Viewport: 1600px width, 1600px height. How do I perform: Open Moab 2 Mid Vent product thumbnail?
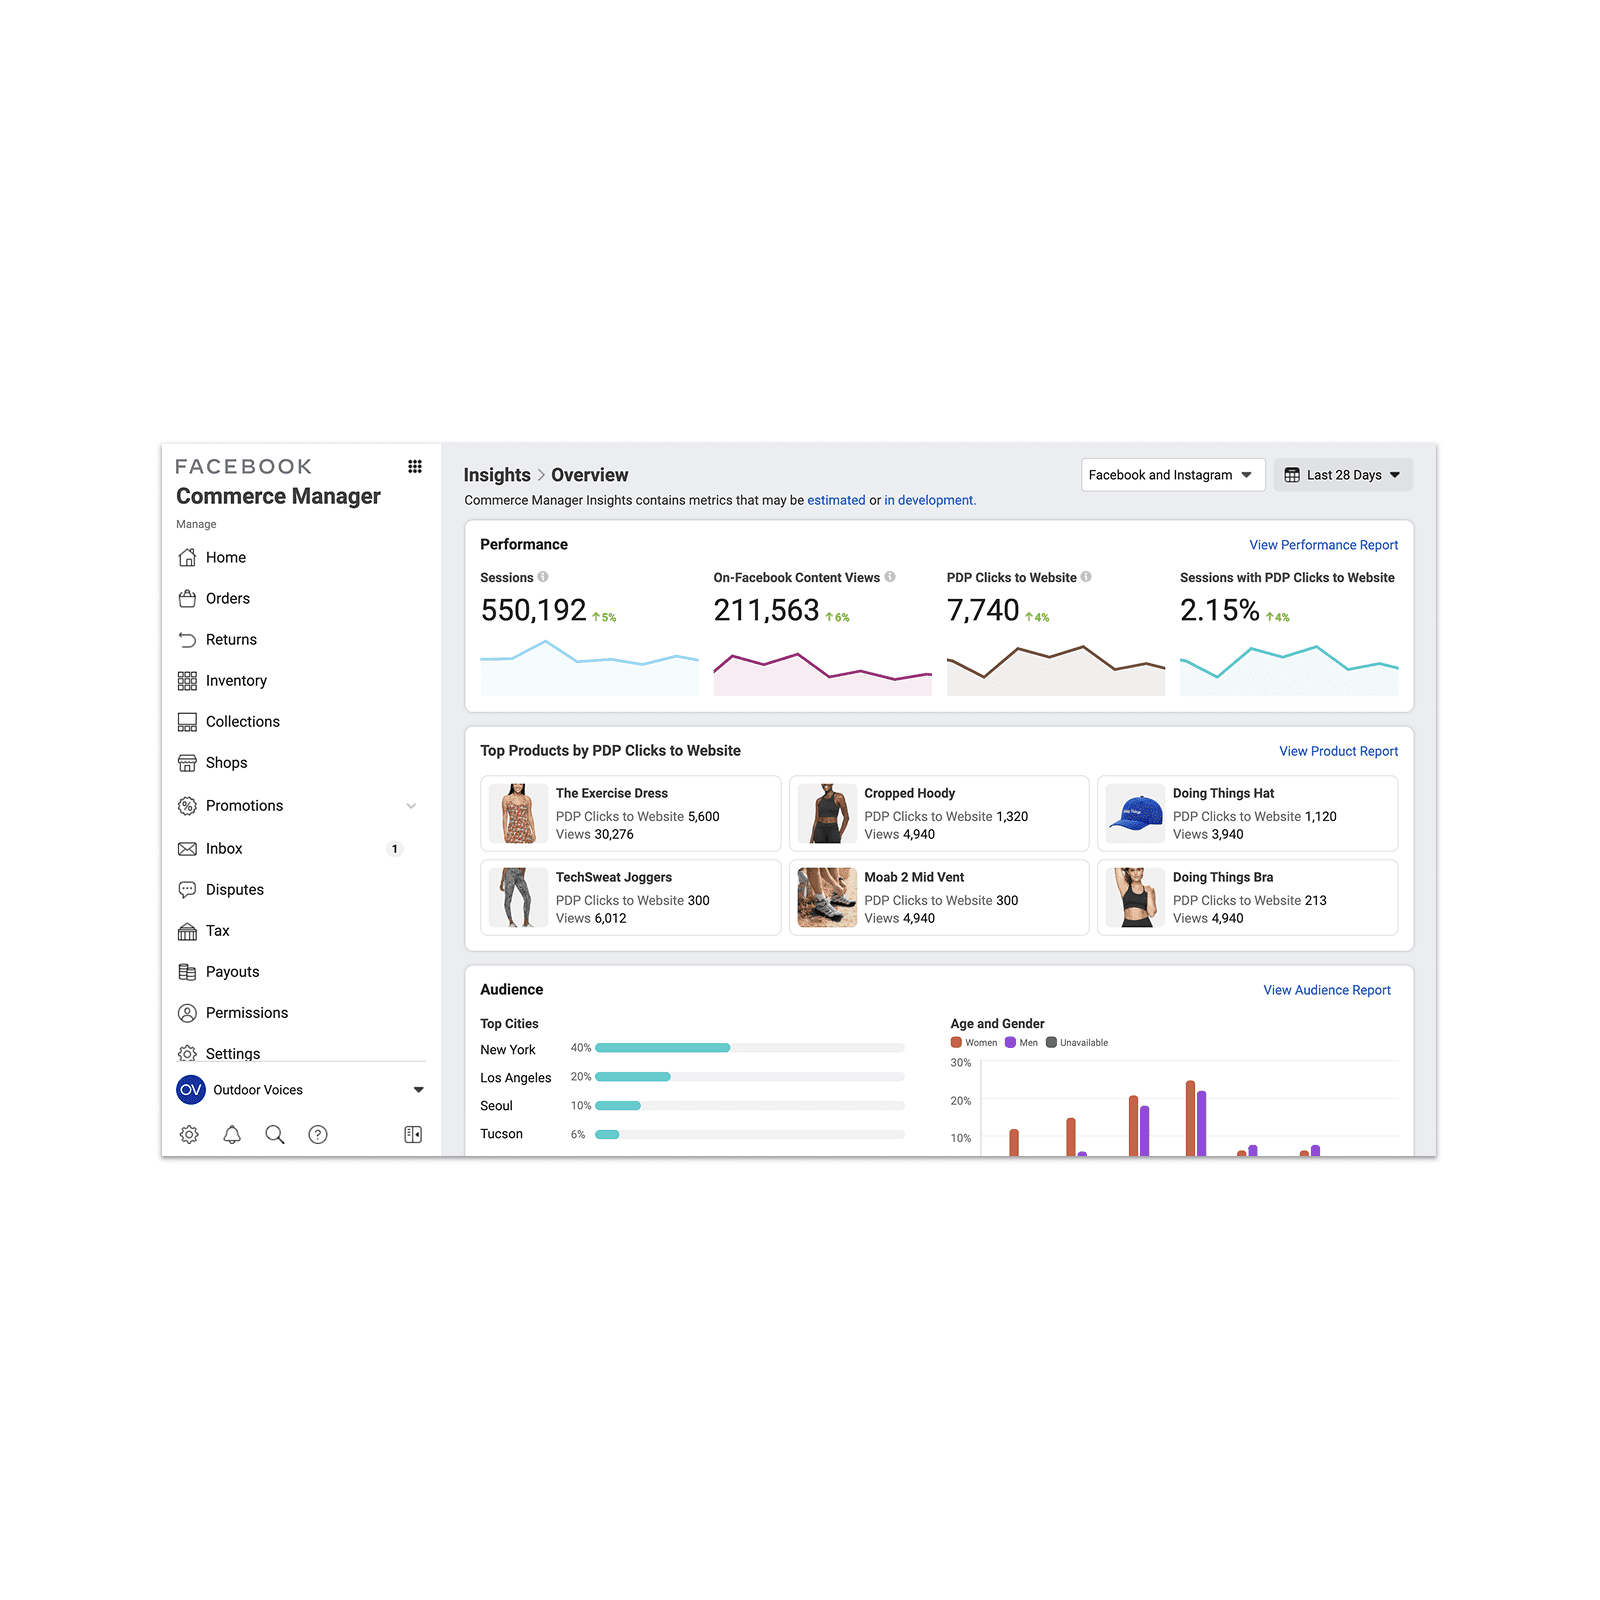click(x=827, y=898)
